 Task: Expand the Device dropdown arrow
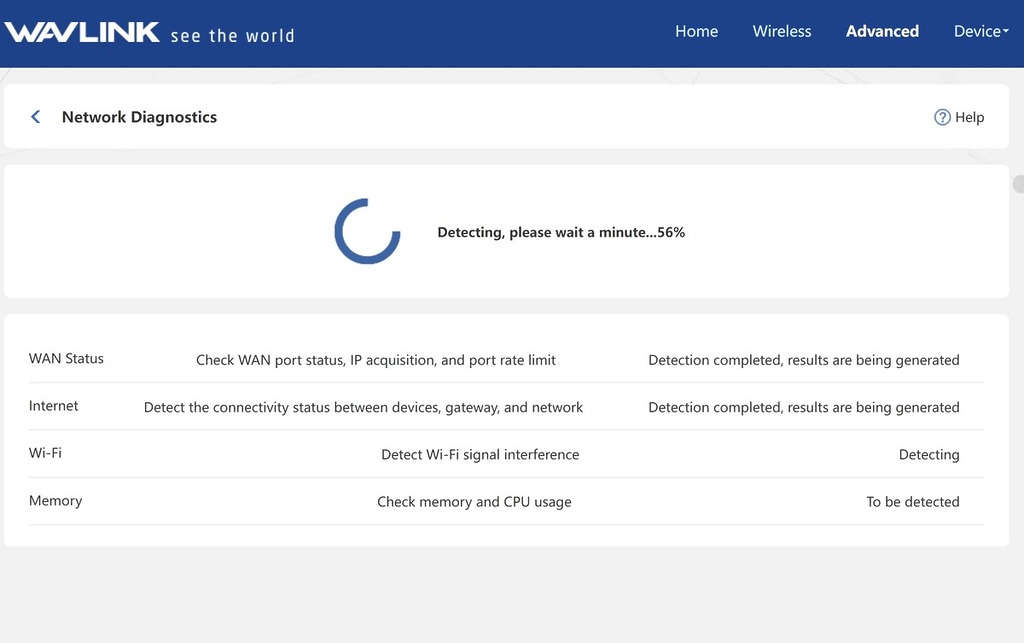point(1004,31)
